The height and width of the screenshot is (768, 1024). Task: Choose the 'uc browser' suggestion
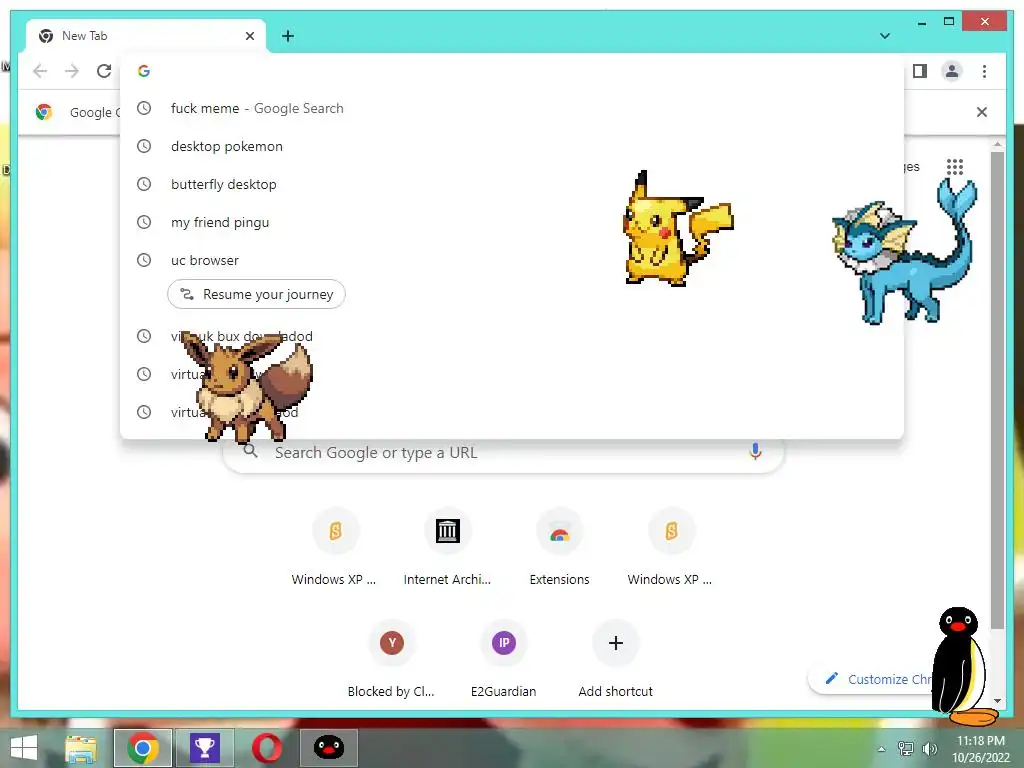click(x=512, y=260)
